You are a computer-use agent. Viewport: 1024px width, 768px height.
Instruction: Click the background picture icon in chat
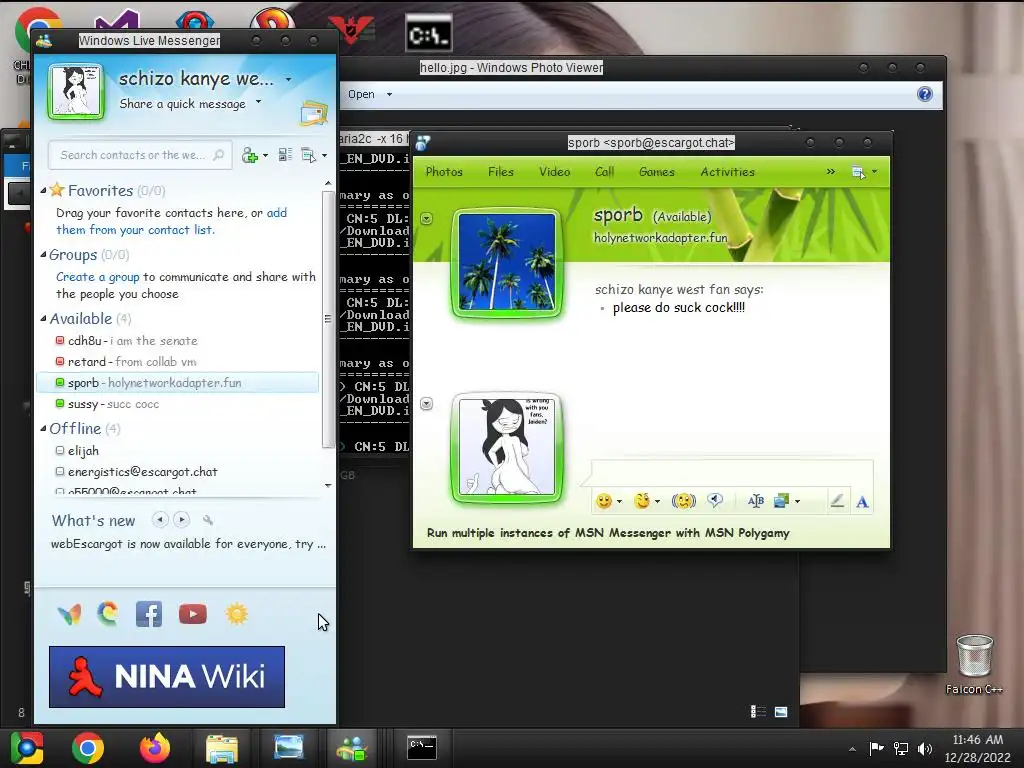tap(782, 501)
